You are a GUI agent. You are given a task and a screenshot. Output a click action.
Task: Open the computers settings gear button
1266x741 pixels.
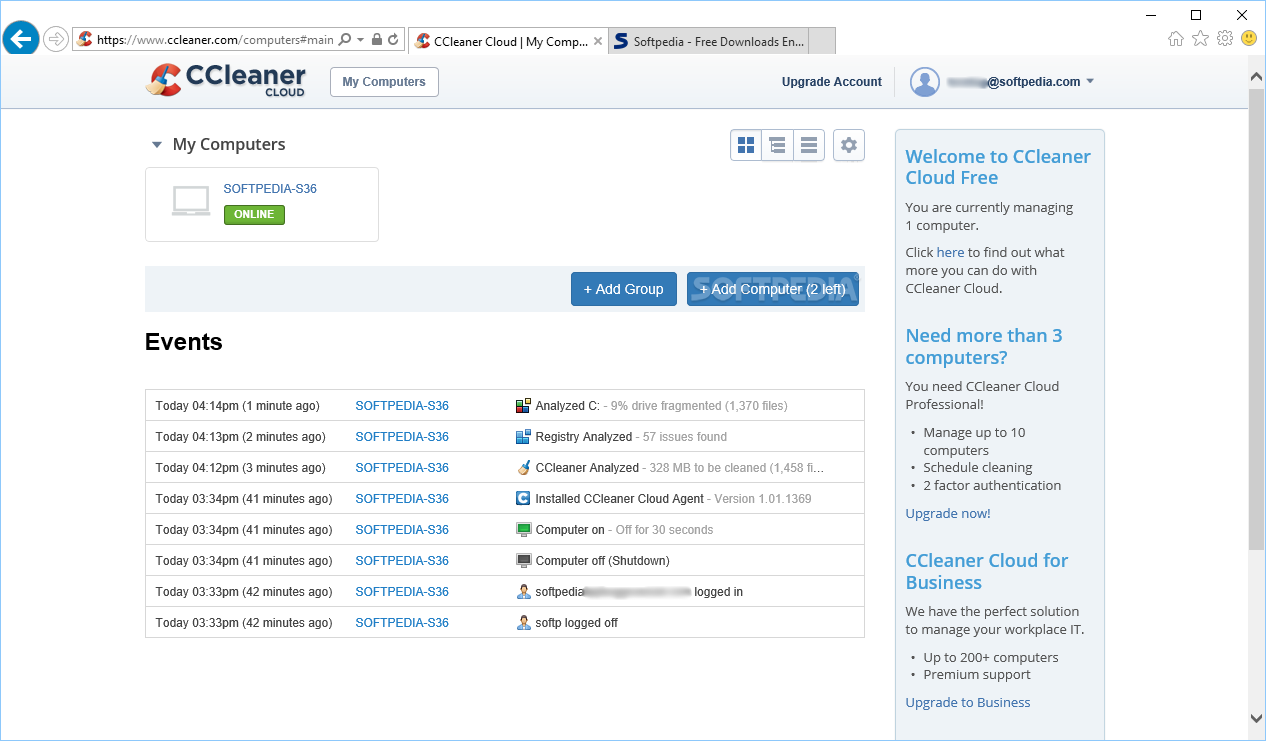click(849, 145)
